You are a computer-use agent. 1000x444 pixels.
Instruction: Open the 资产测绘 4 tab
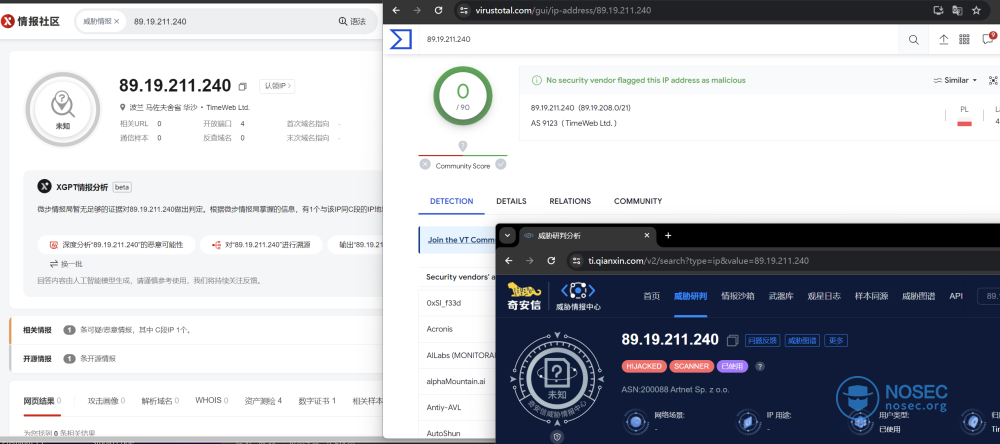click(263, 401)
